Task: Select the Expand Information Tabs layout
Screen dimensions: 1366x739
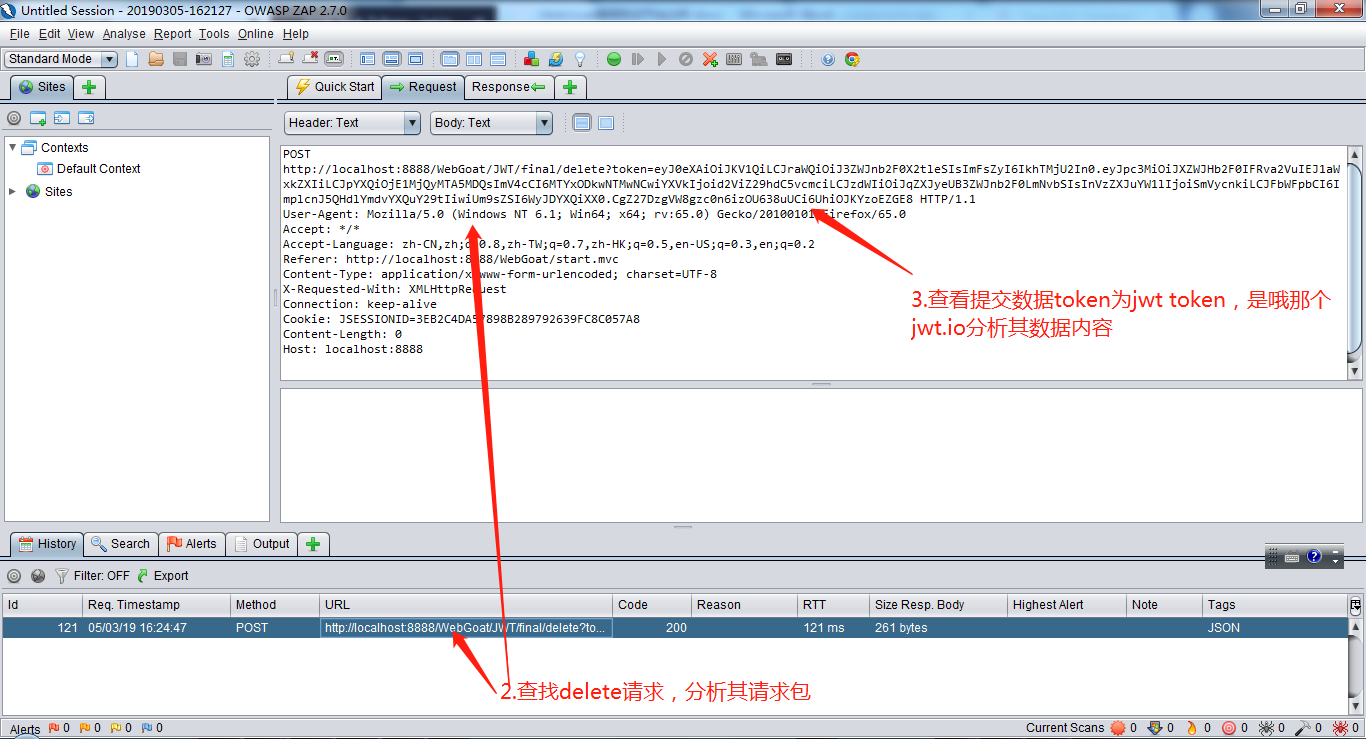Action: pos(391,59)
